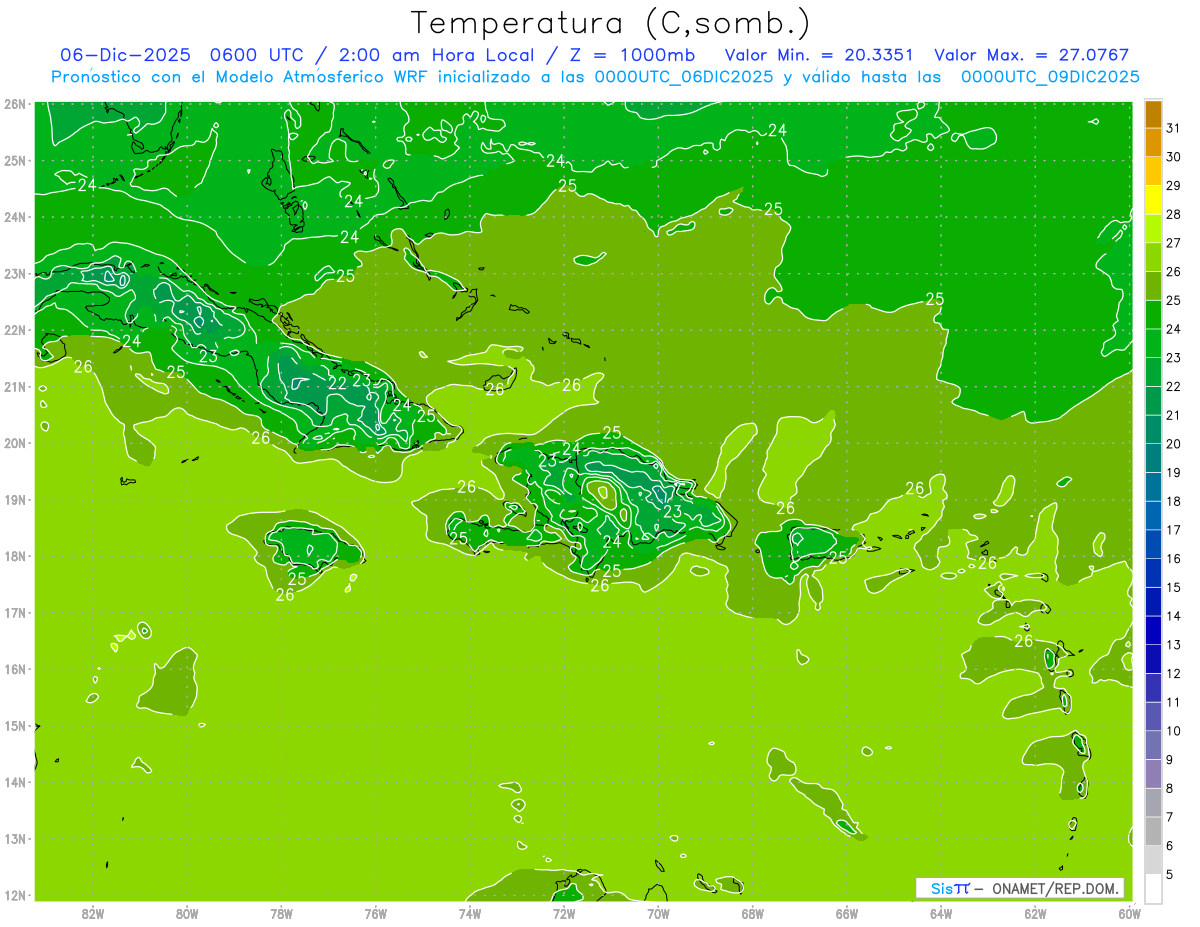1200x927 pixels.
Task: Click the 15N latitude axis label
Action: (14, 726)
